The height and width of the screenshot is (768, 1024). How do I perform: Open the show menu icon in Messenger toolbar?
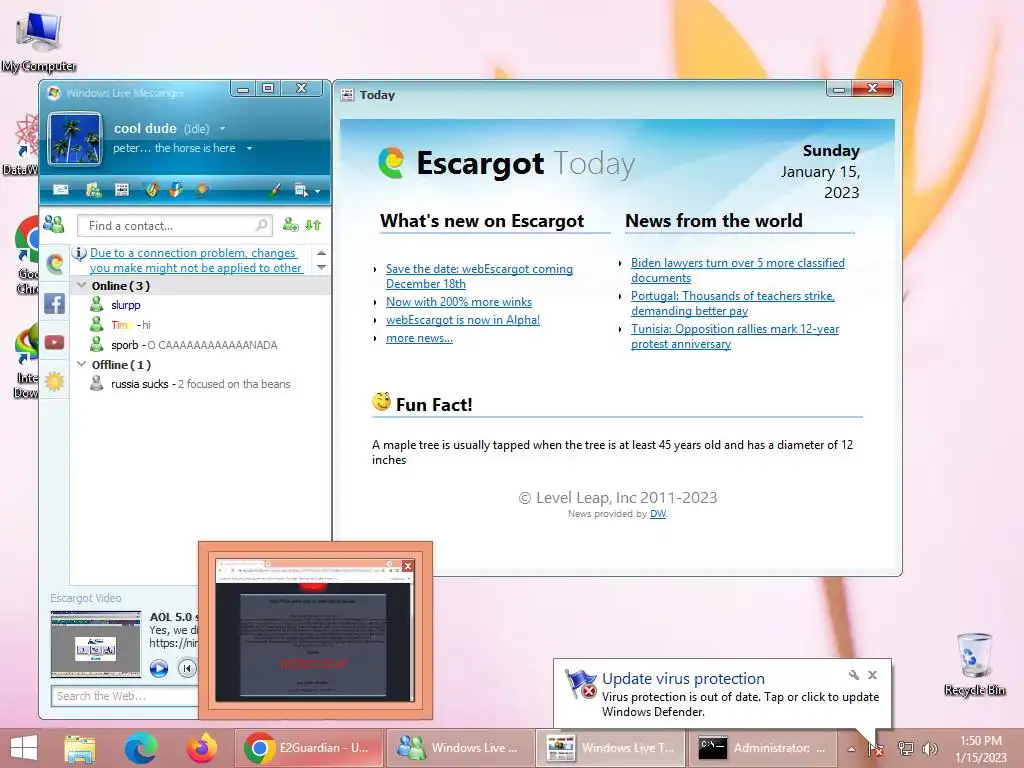coord(301,190)
